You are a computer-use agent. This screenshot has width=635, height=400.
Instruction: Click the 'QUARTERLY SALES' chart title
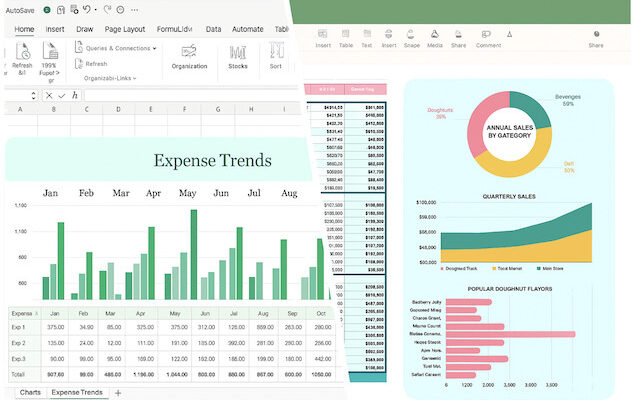(x=509, y=196)
